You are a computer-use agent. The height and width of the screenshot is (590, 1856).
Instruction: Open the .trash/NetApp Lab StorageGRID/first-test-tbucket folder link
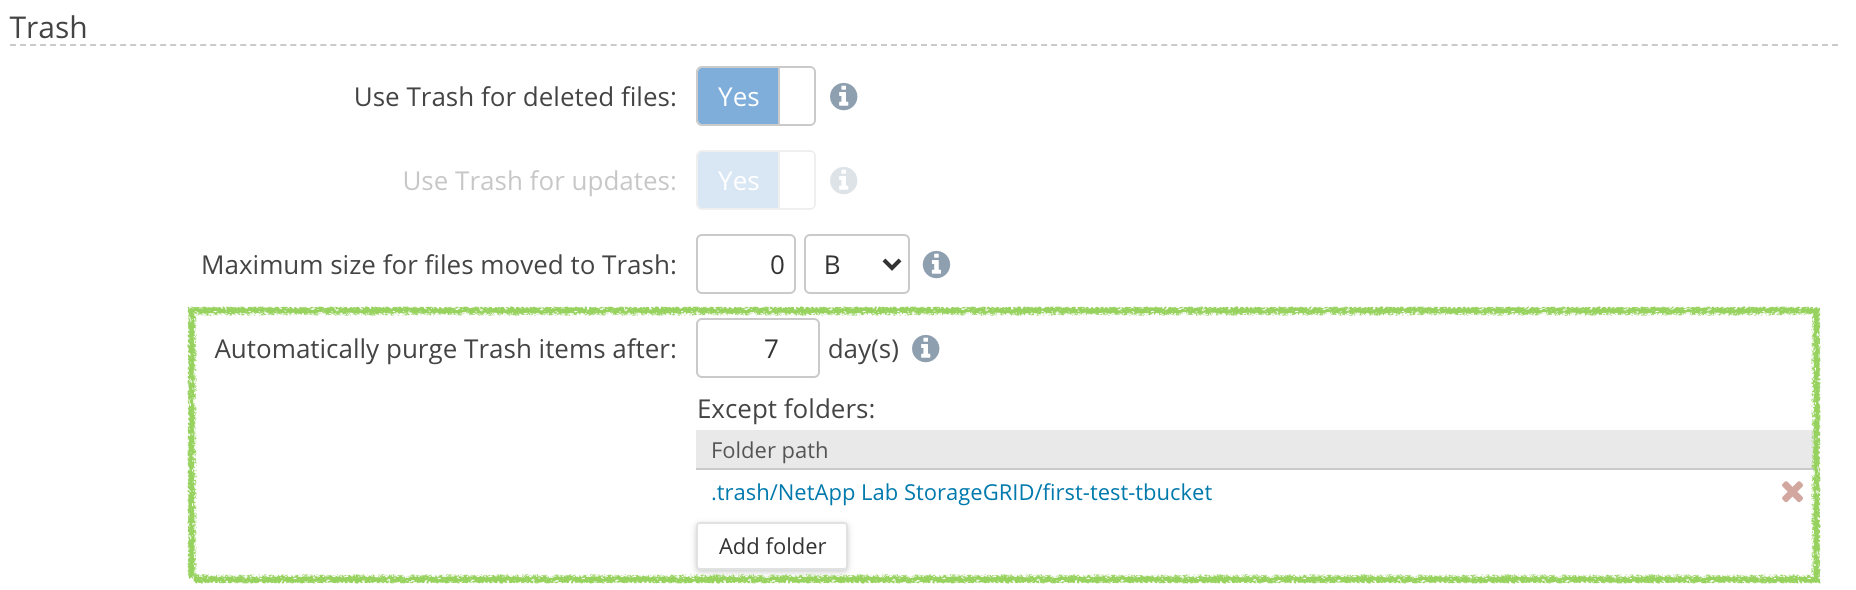961,493
